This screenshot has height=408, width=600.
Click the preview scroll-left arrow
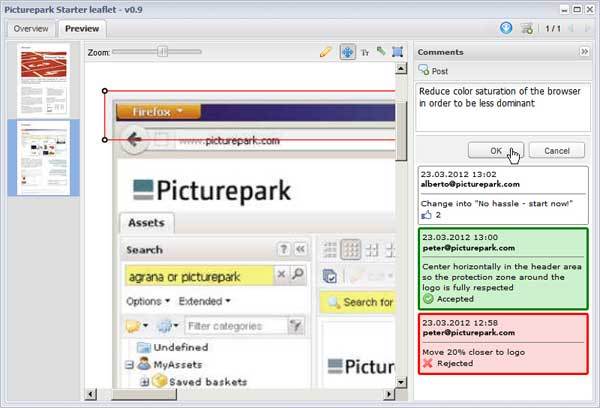click(x=91, y=394)
